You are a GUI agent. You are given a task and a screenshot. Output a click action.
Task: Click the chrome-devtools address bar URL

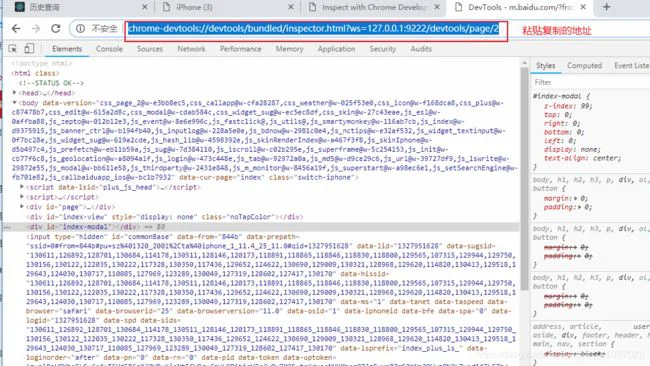click(x=313, y=29)
